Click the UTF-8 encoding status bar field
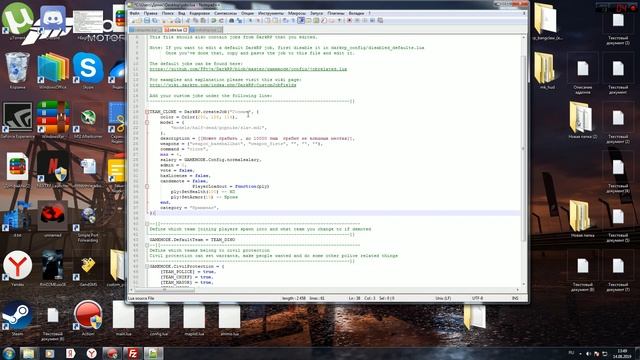Screen dimensions: 640x360 pos(478,298)
